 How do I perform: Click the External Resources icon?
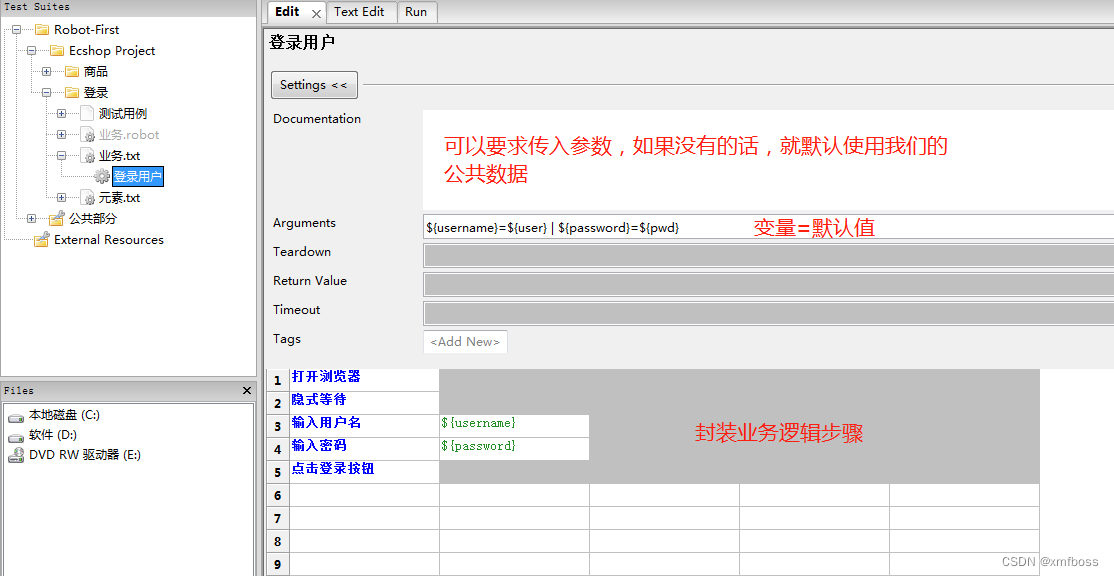click(42, 239)
